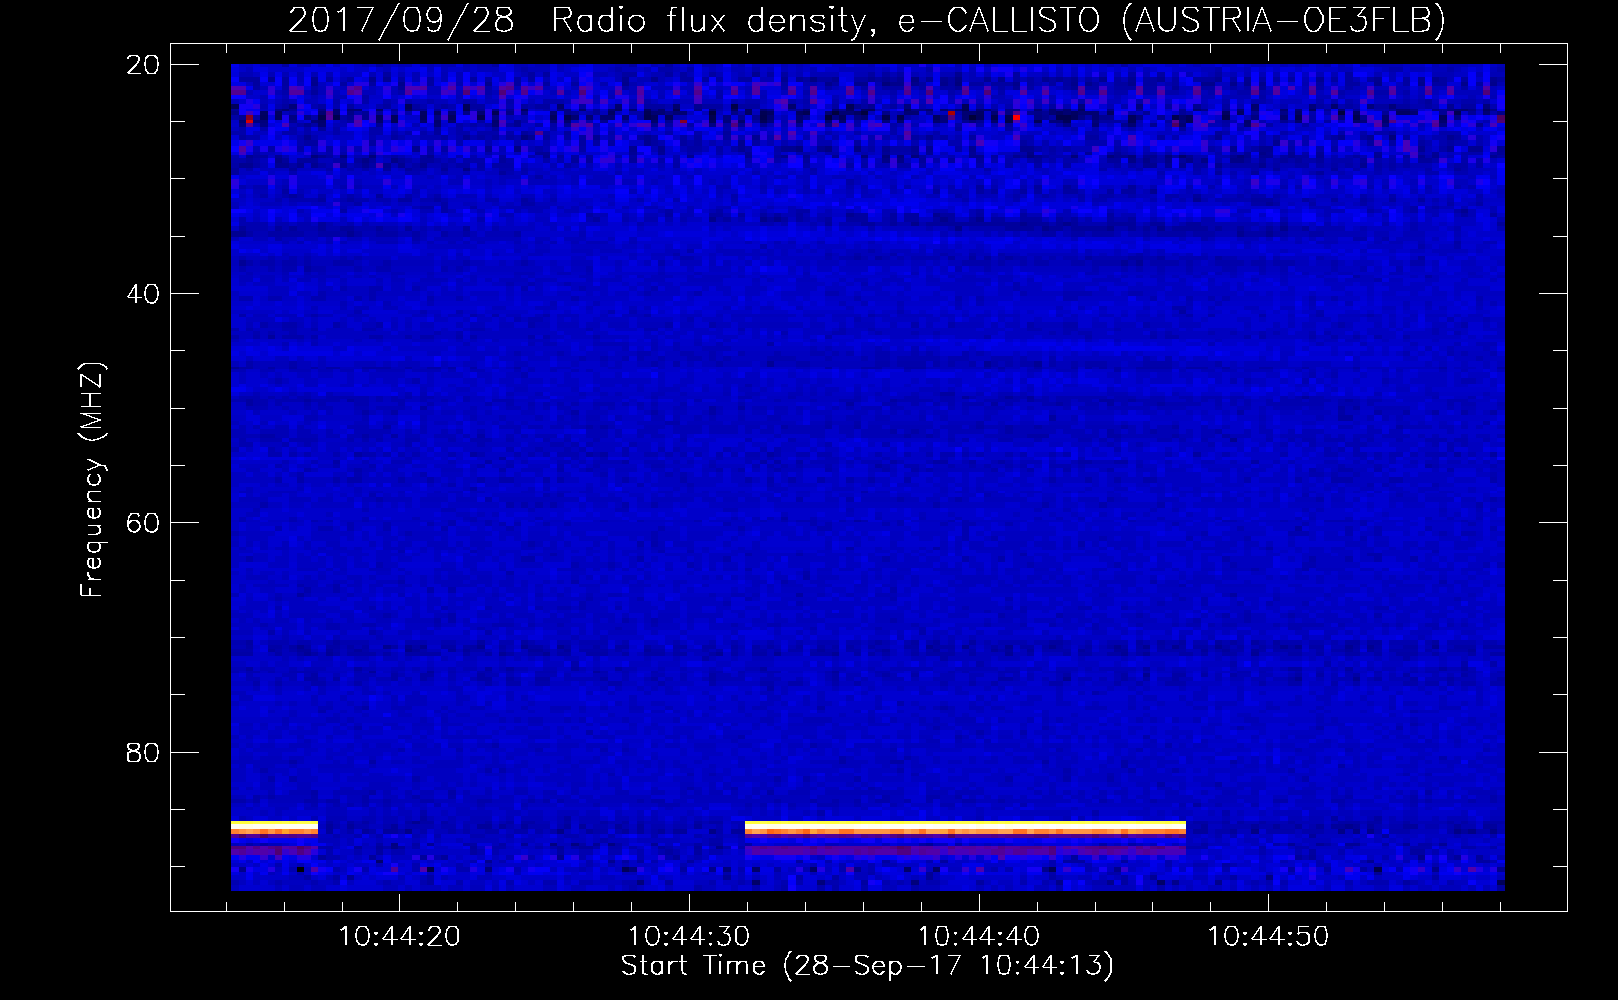The image size is (1618, 1000).
Task: Click the short bright band at the plot's start
Action: tap(274, 828)
